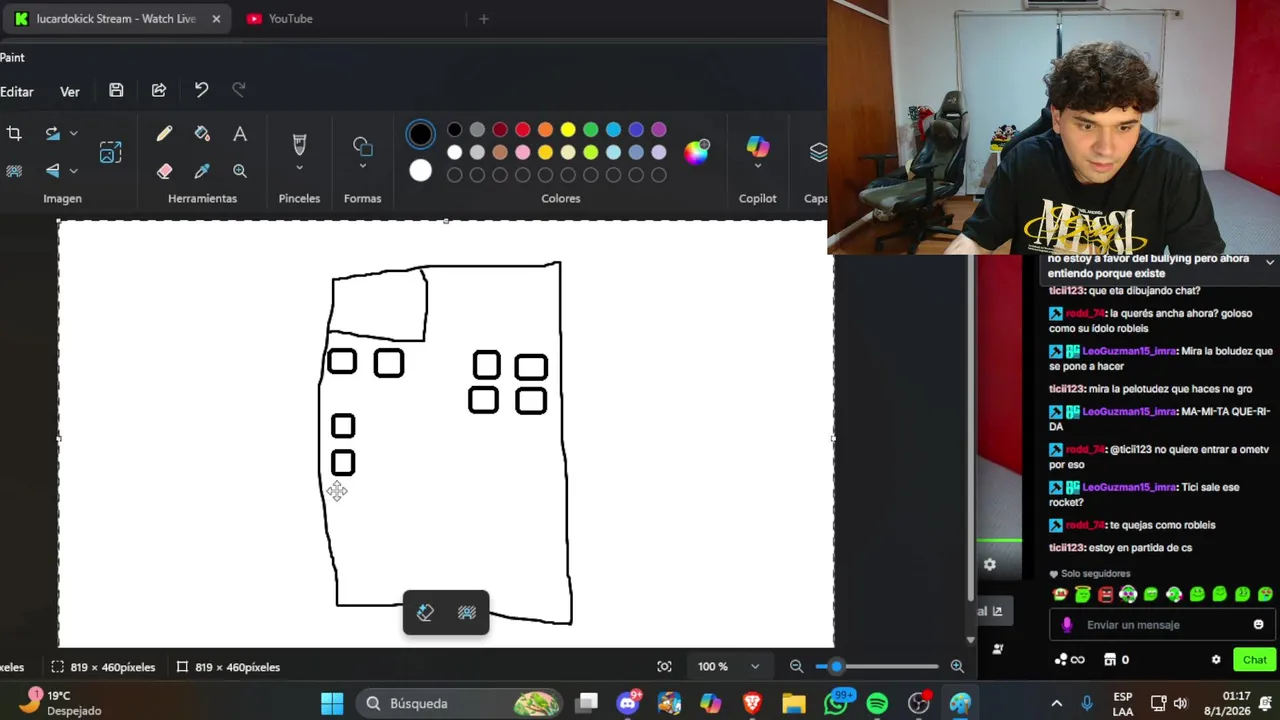Set secondary color 2 (white circle)
Screen dimensions: 1280x720
coord(421,171)
